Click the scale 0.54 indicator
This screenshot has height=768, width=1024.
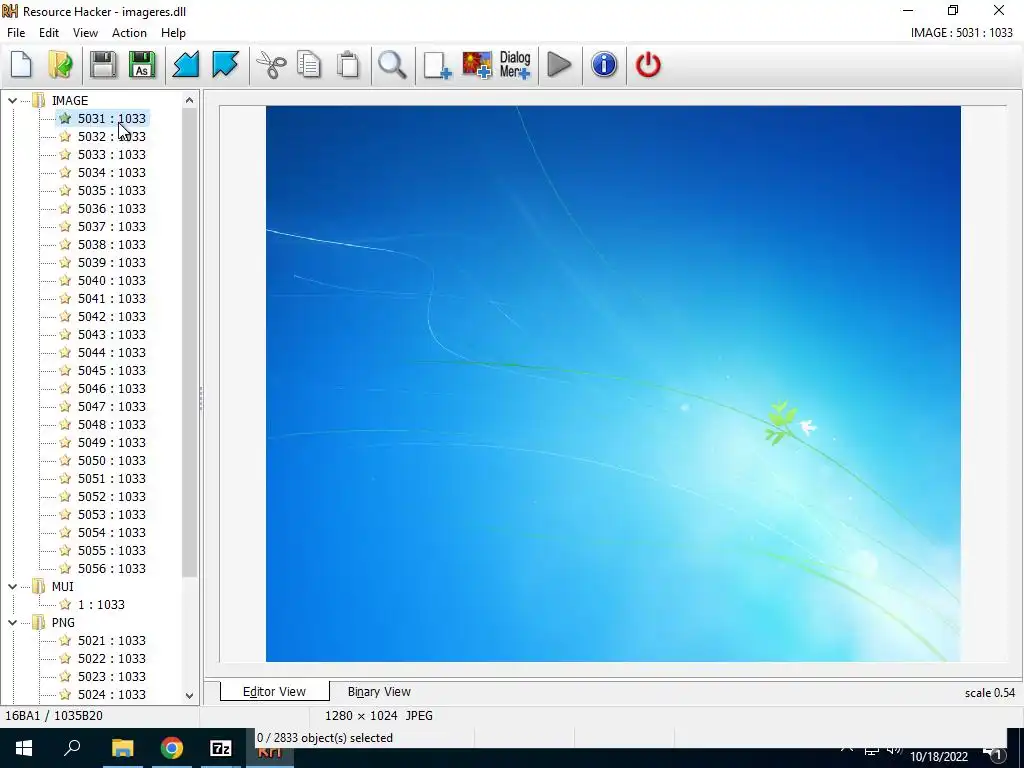989,693
